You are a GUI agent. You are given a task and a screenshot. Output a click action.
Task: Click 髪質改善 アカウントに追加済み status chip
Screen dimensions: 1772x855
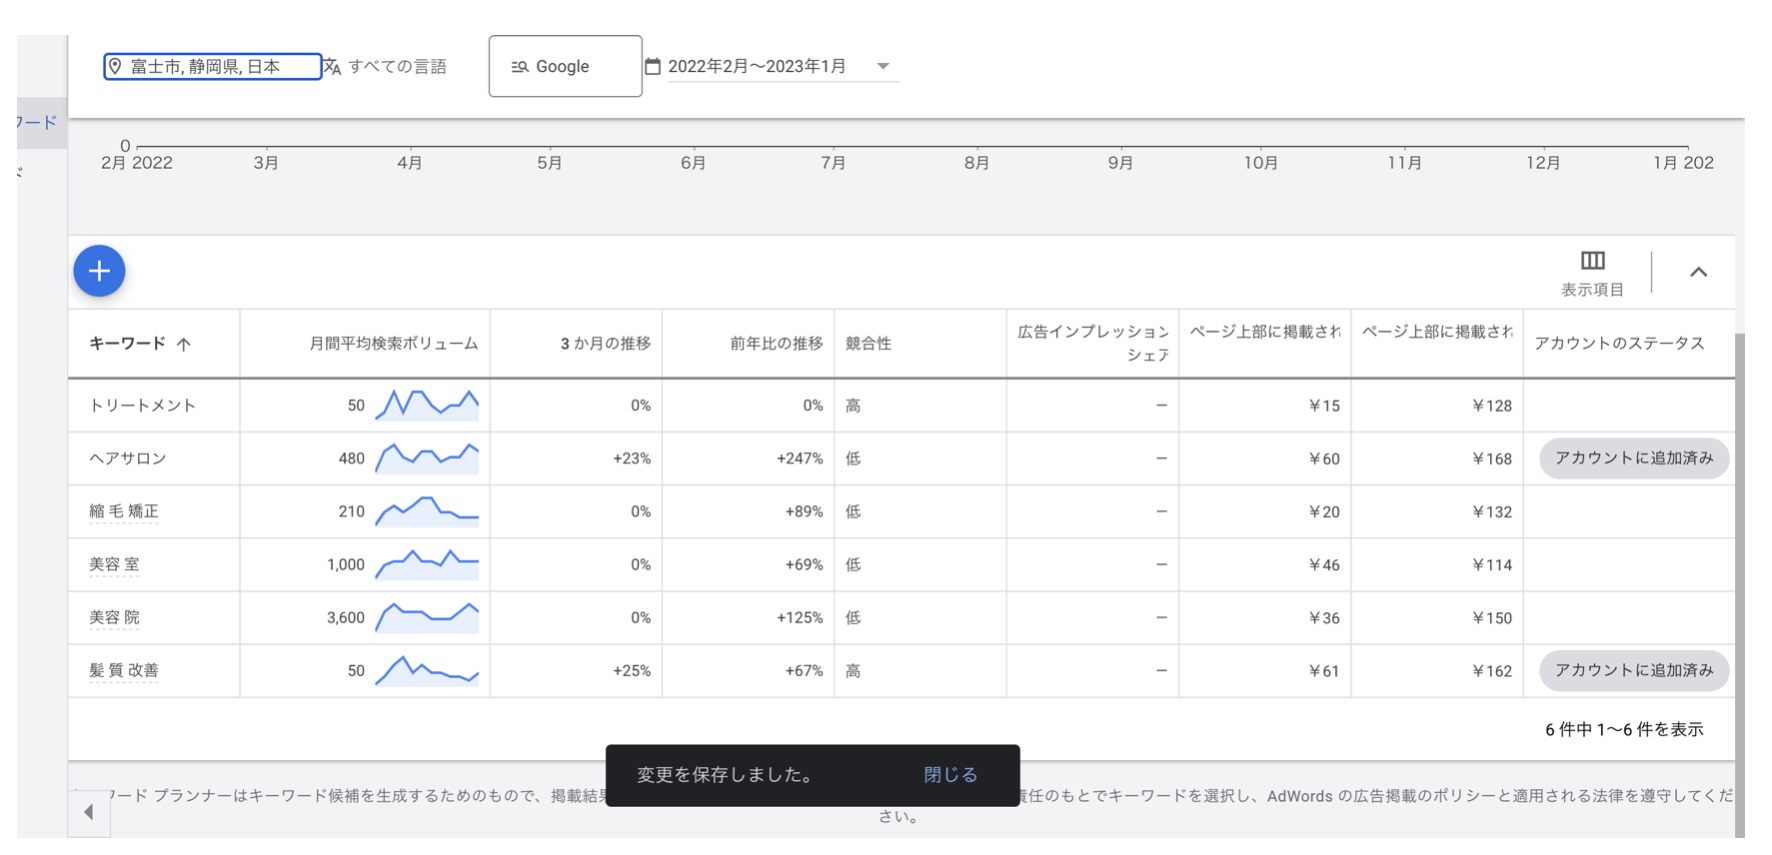tap(1633, 671)
